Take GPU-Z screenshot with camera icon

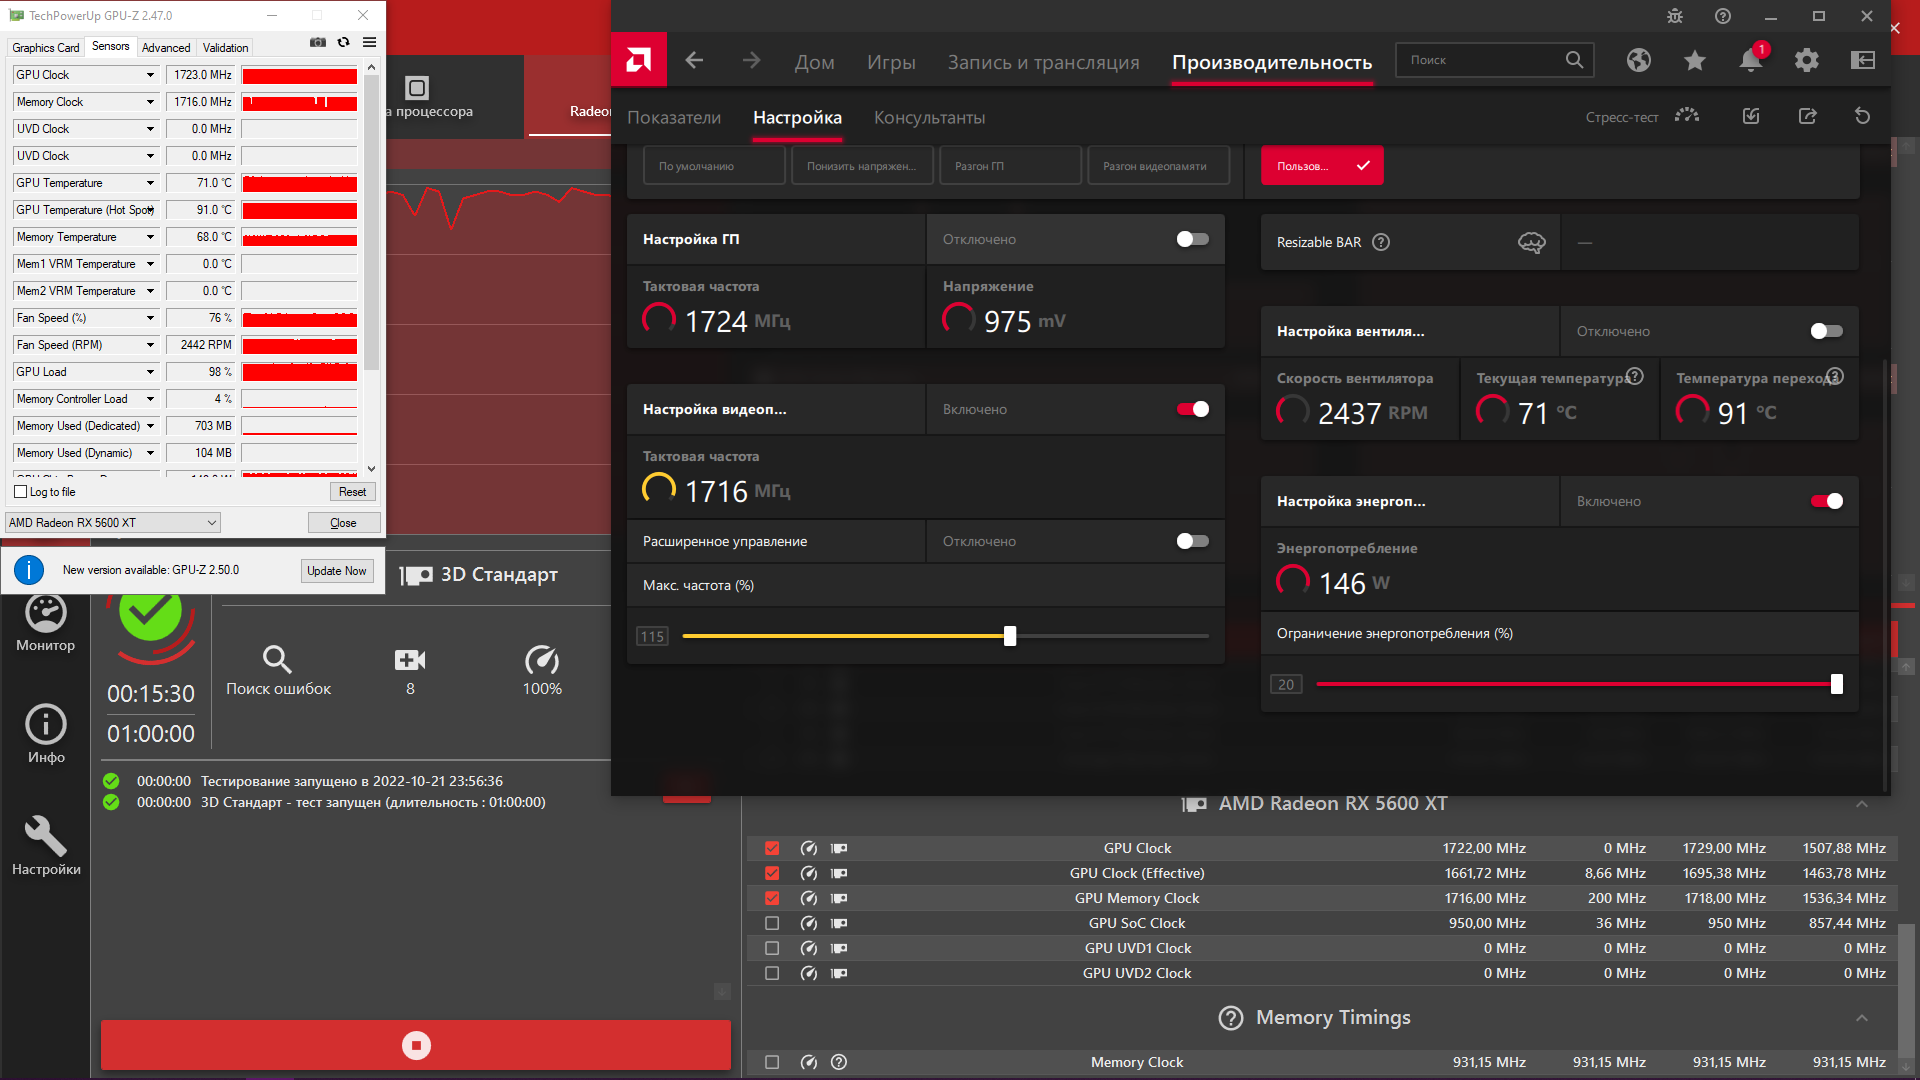click(318, 42)
